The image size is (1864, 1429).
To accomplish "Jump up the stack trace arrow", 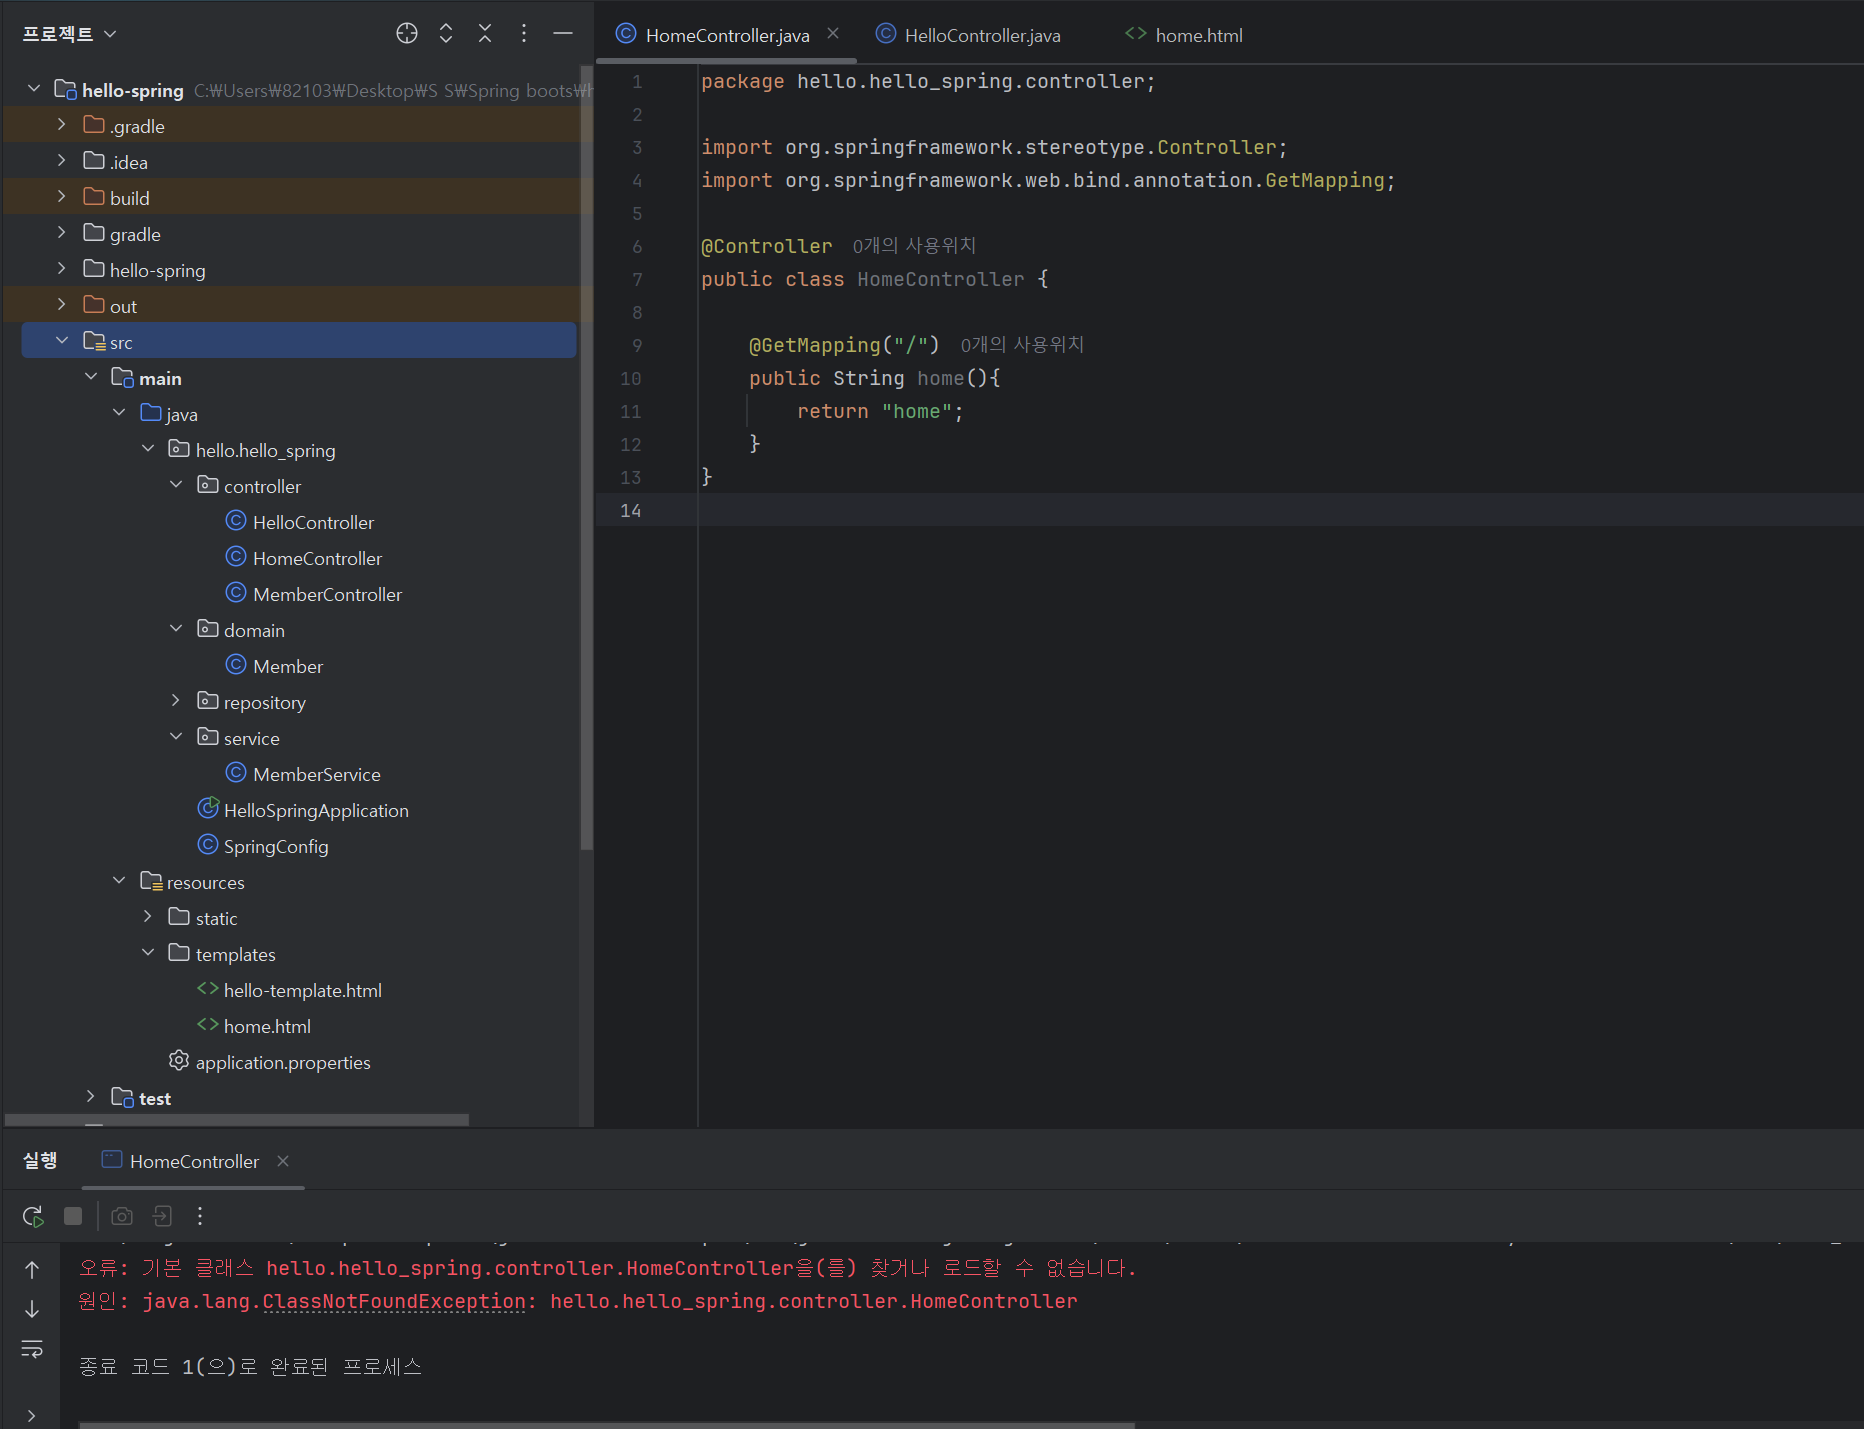I will pos(32,1270).
